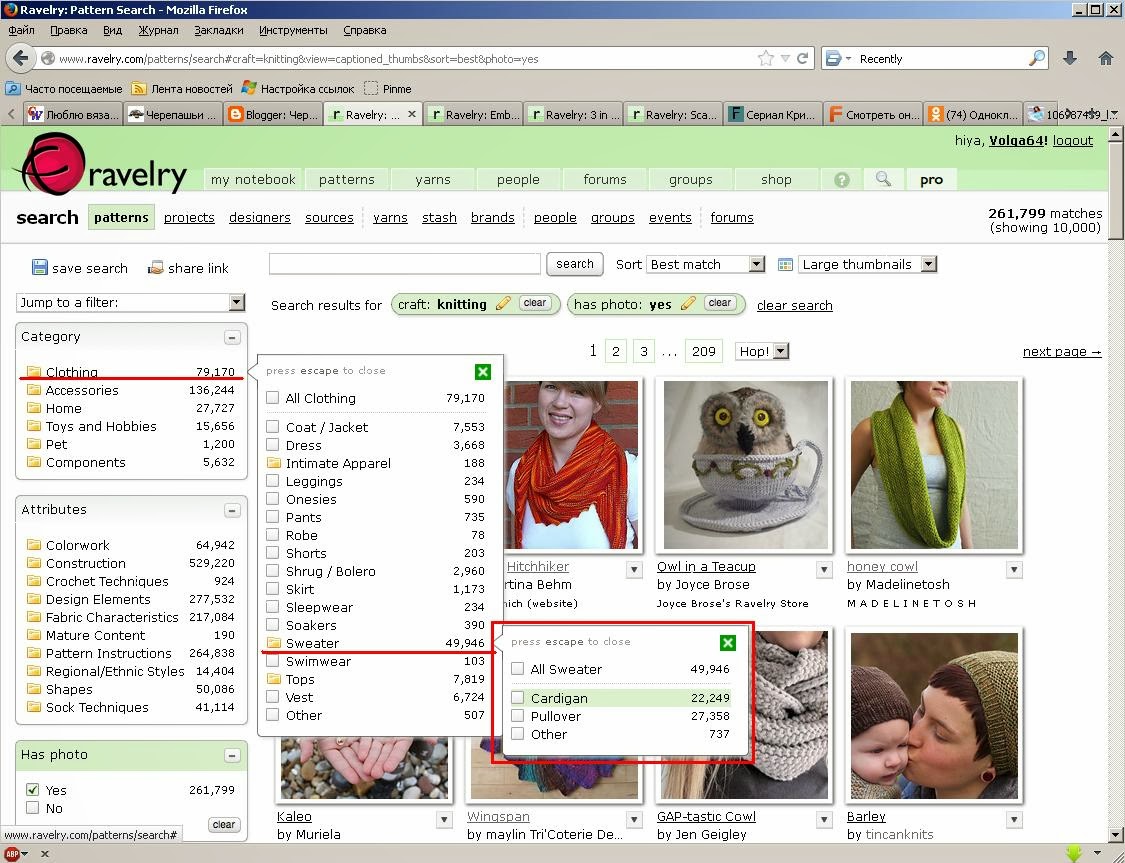The width and height of the screenshot is (1125, 863).
Task: Open the Owl in a Teacup thumbnail
Action: tap(746, 465)
